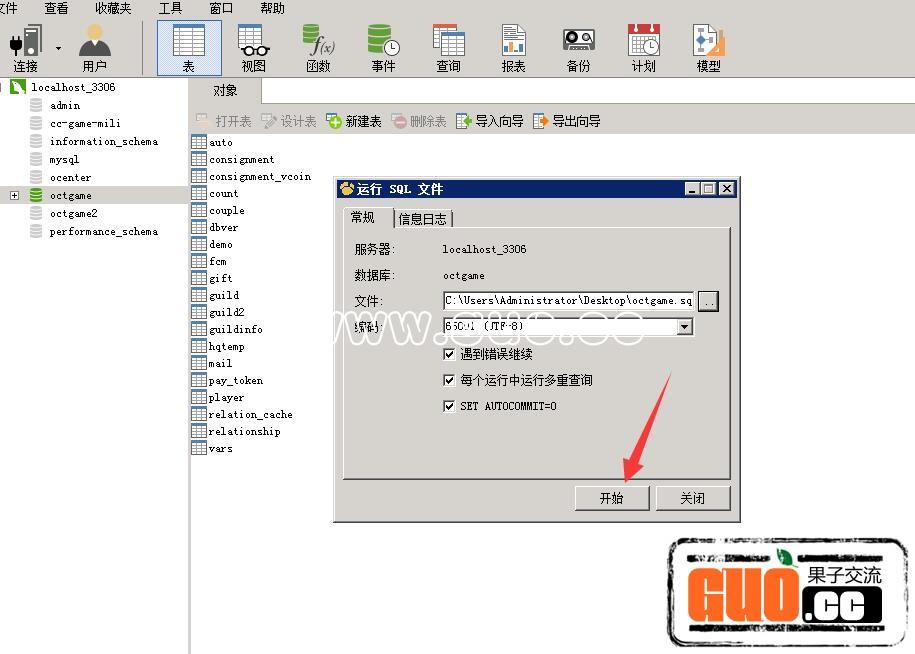This screenshot has height=654, width=915.
Task: Open the 用户 (User) manager icon
Action: pos(95,47)
